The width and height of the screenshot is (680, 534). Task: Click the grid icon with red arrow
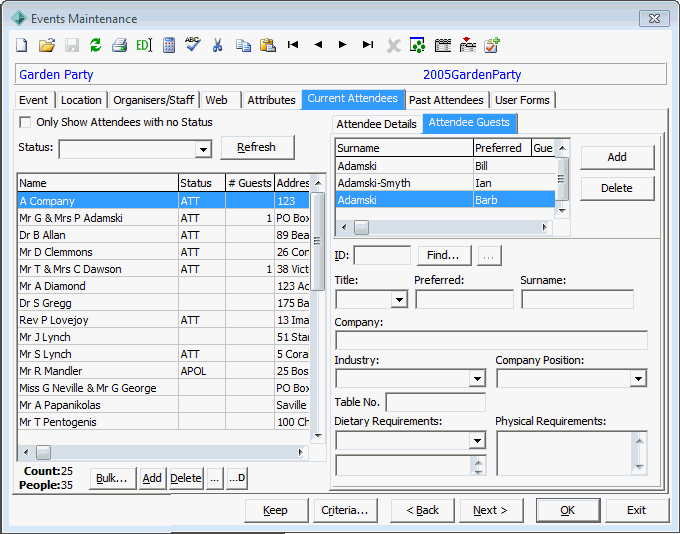468,45
